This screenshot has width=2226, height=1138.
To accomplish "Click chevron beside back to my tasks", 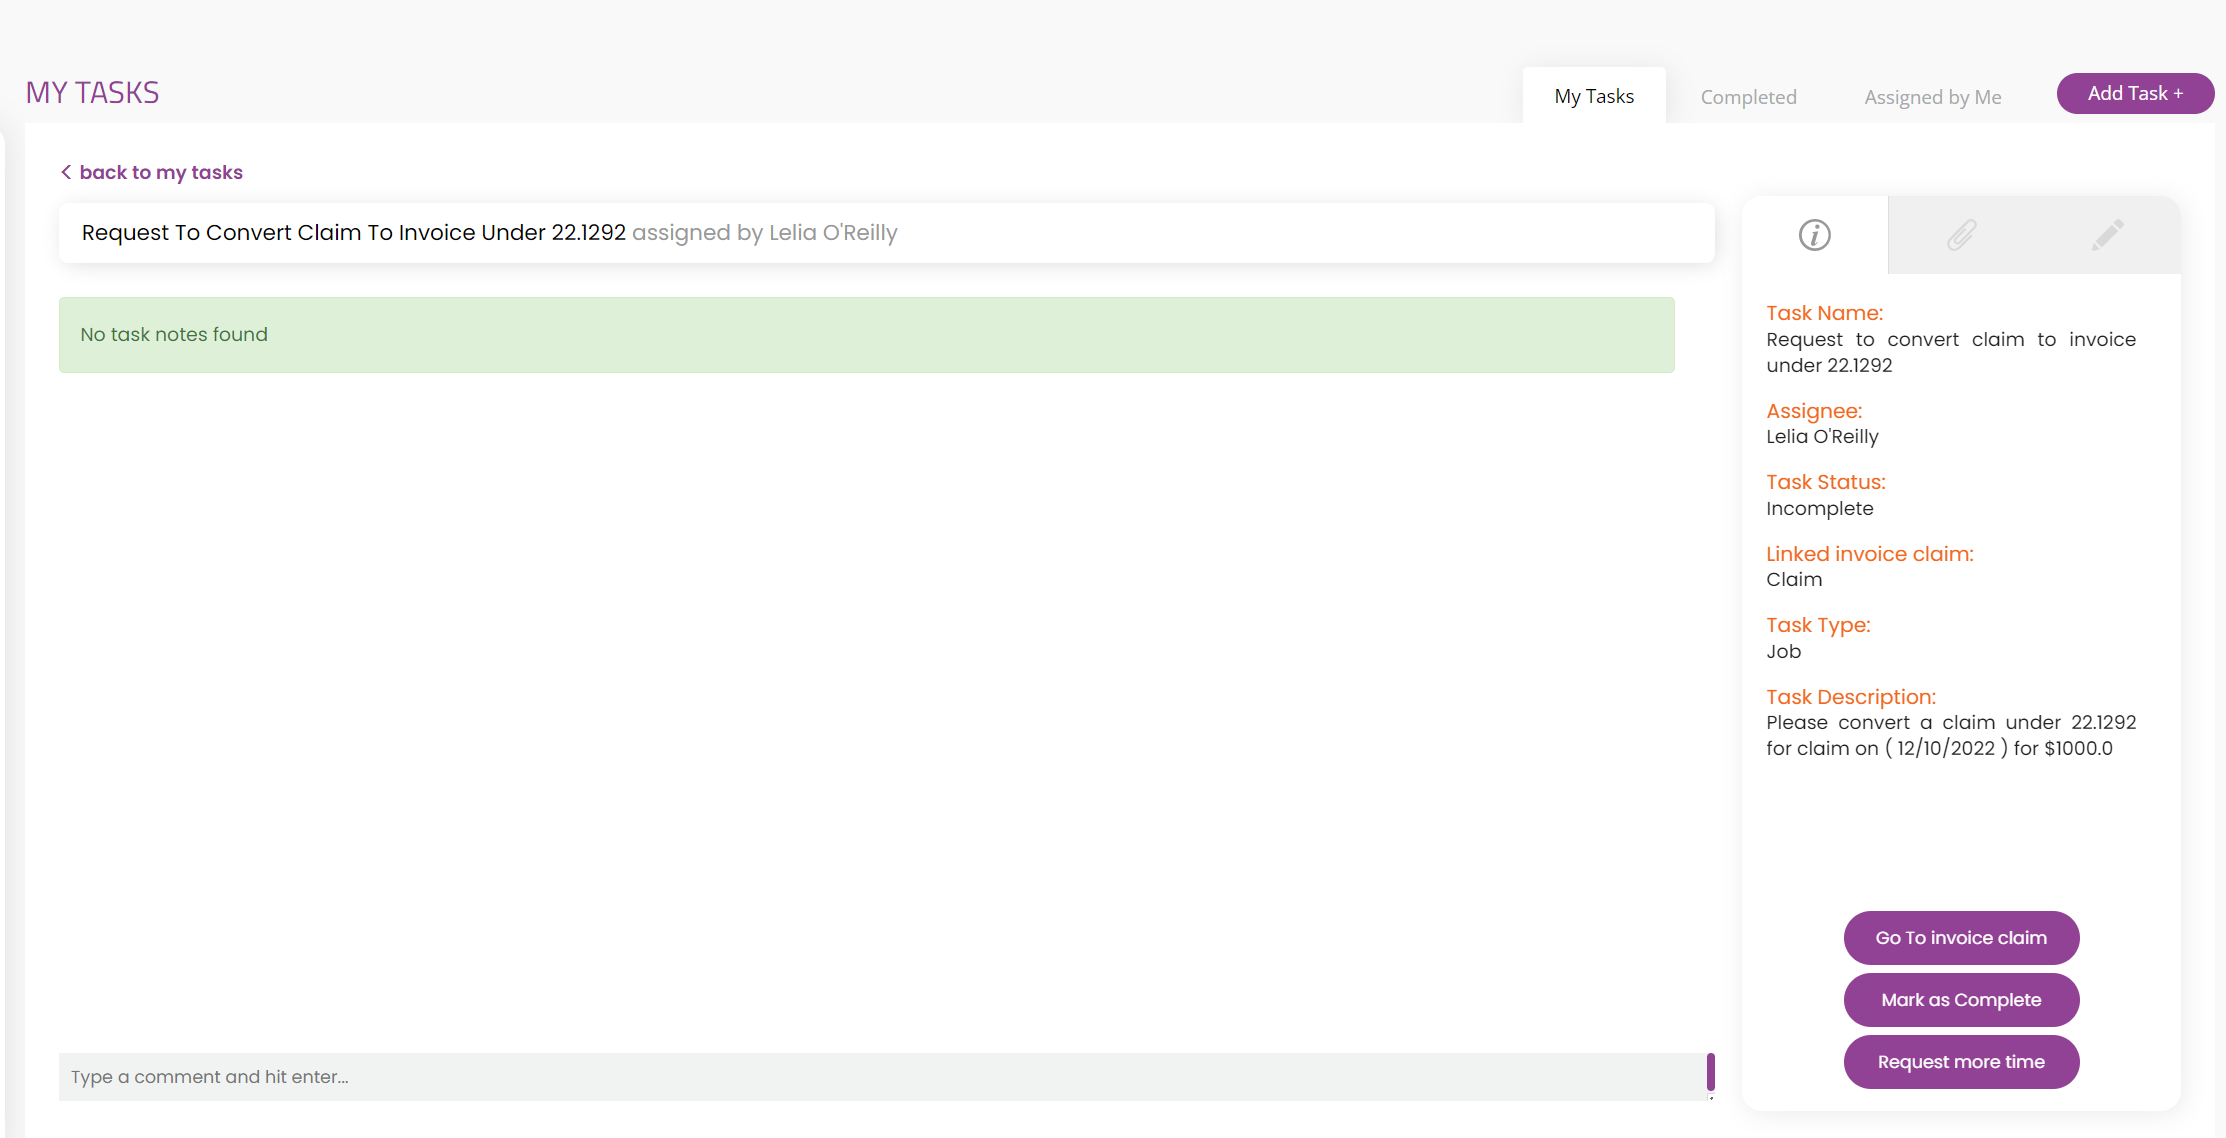I will 66,172.
